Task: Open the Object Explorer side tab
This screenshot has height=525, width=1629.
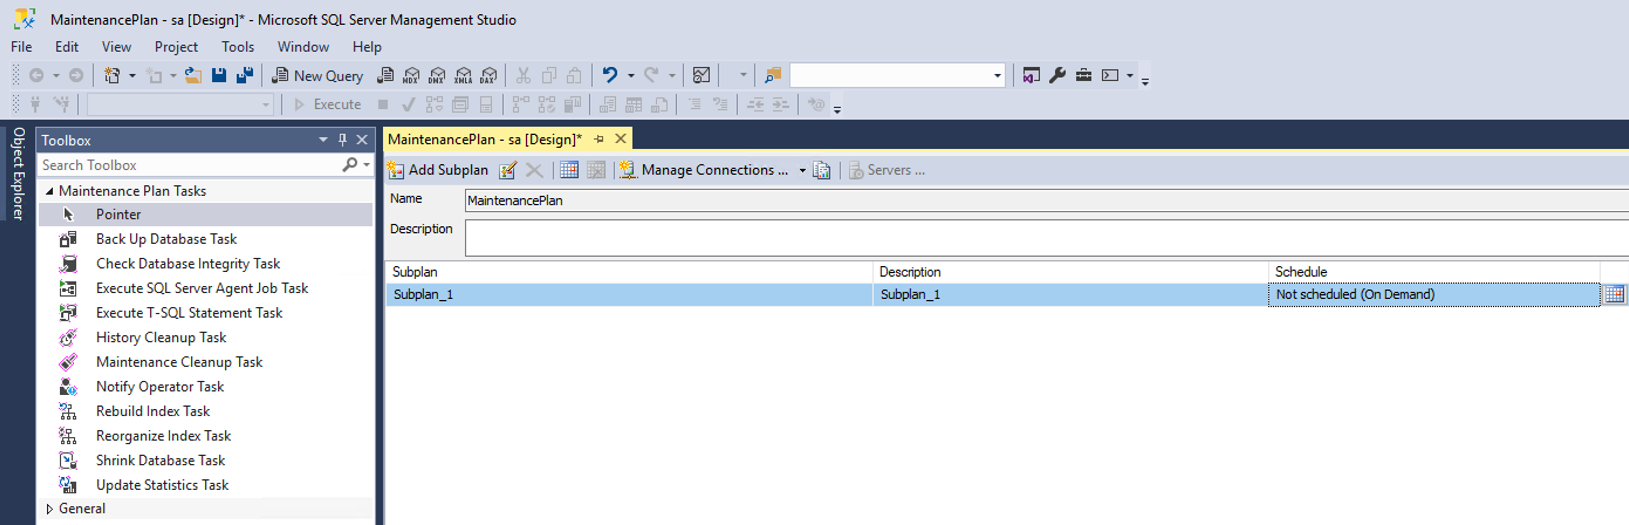Action: tap(18, 173)
